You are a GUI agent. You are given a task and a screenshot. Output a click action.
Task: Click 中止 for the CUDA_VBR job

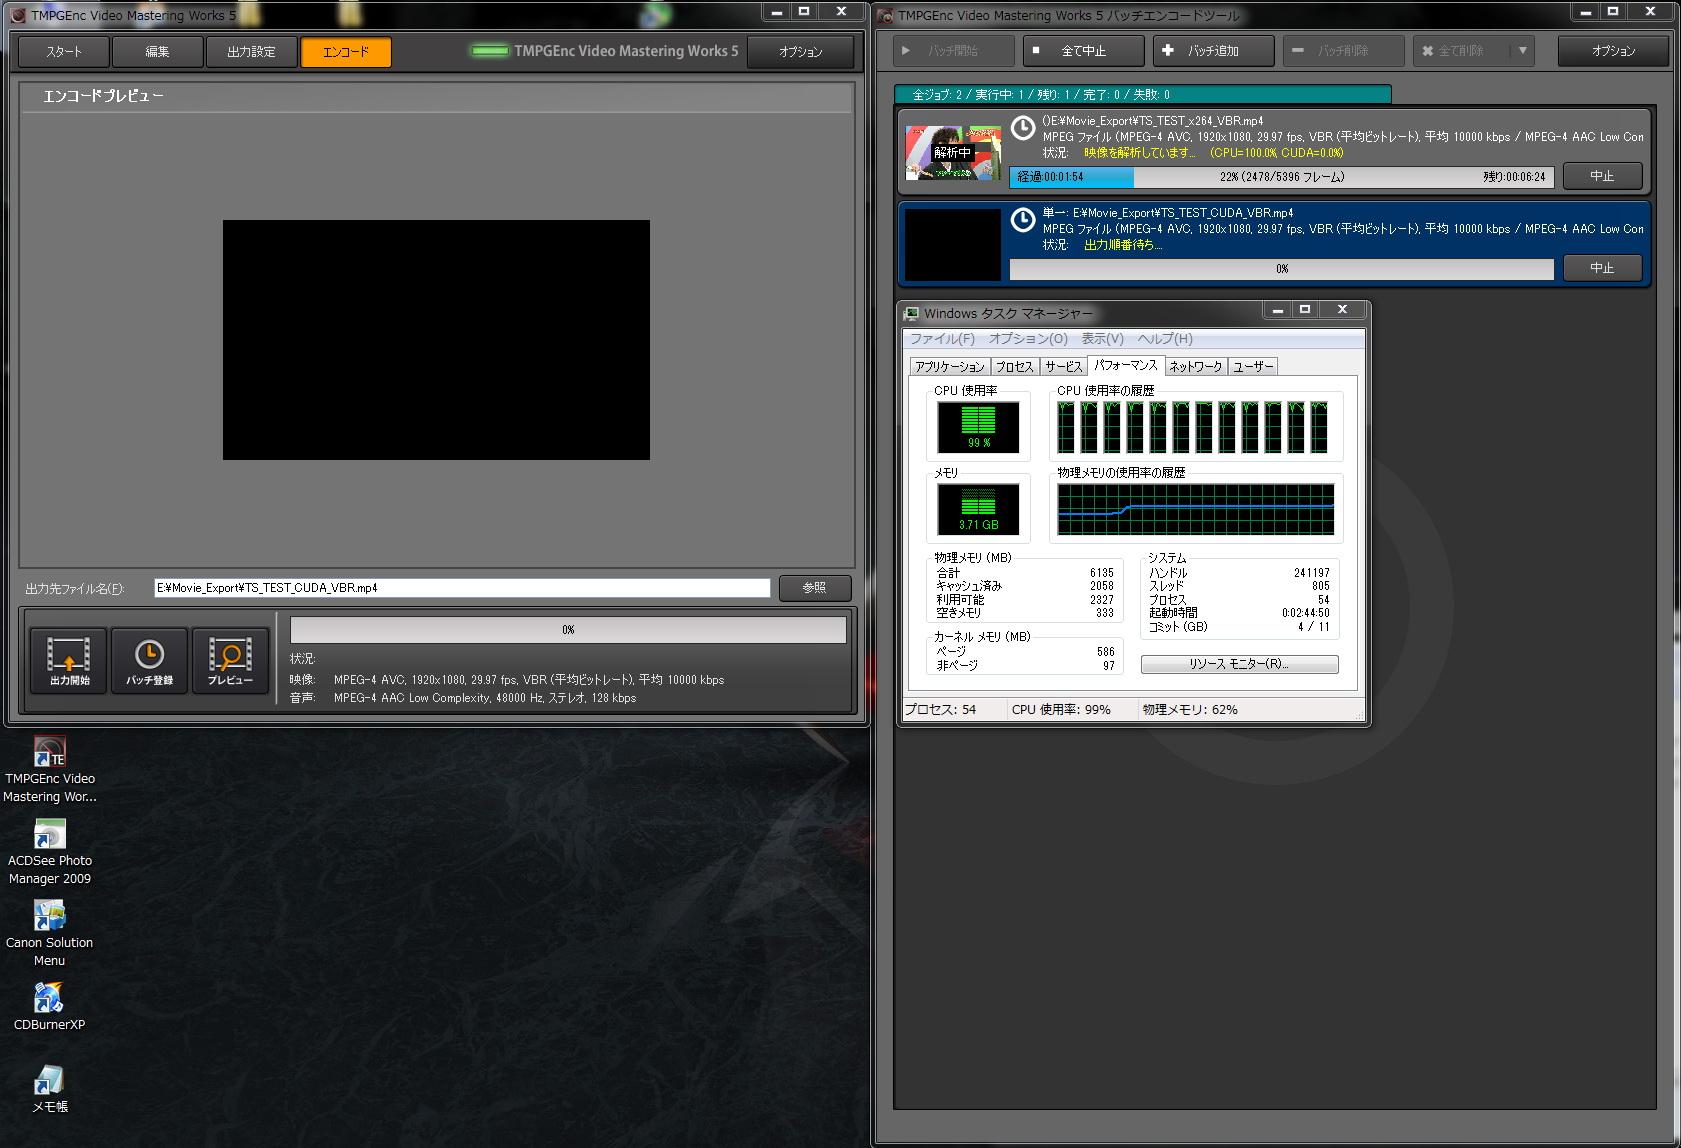tap(1601, 268)
